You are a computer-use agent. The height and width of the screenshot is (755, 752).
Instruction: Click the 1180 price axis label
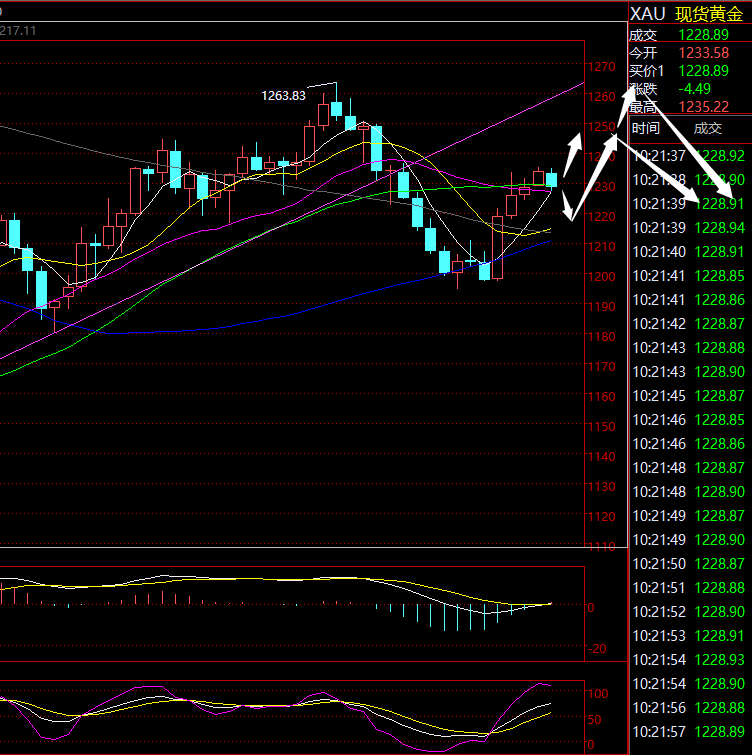tap(602, 336)
